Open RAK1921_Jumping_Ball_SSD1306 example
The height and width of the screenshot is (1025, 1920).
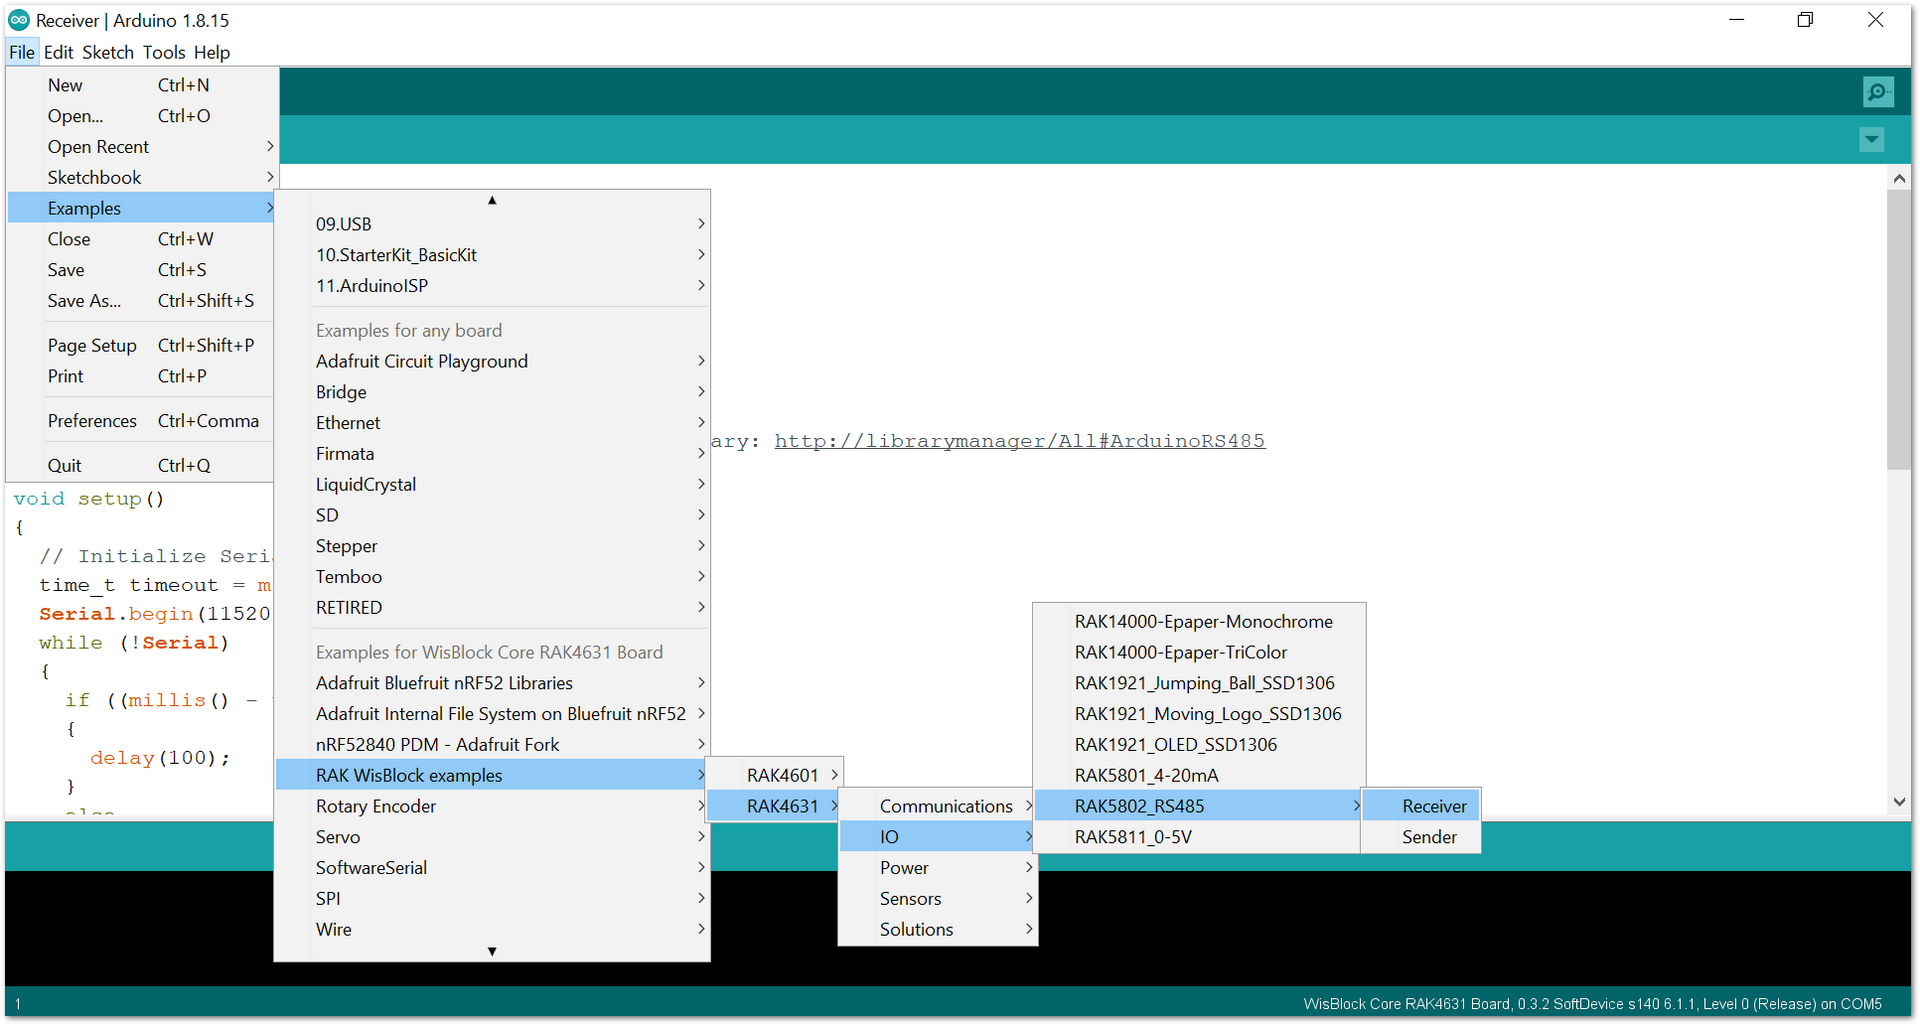tap(1199, 683)
